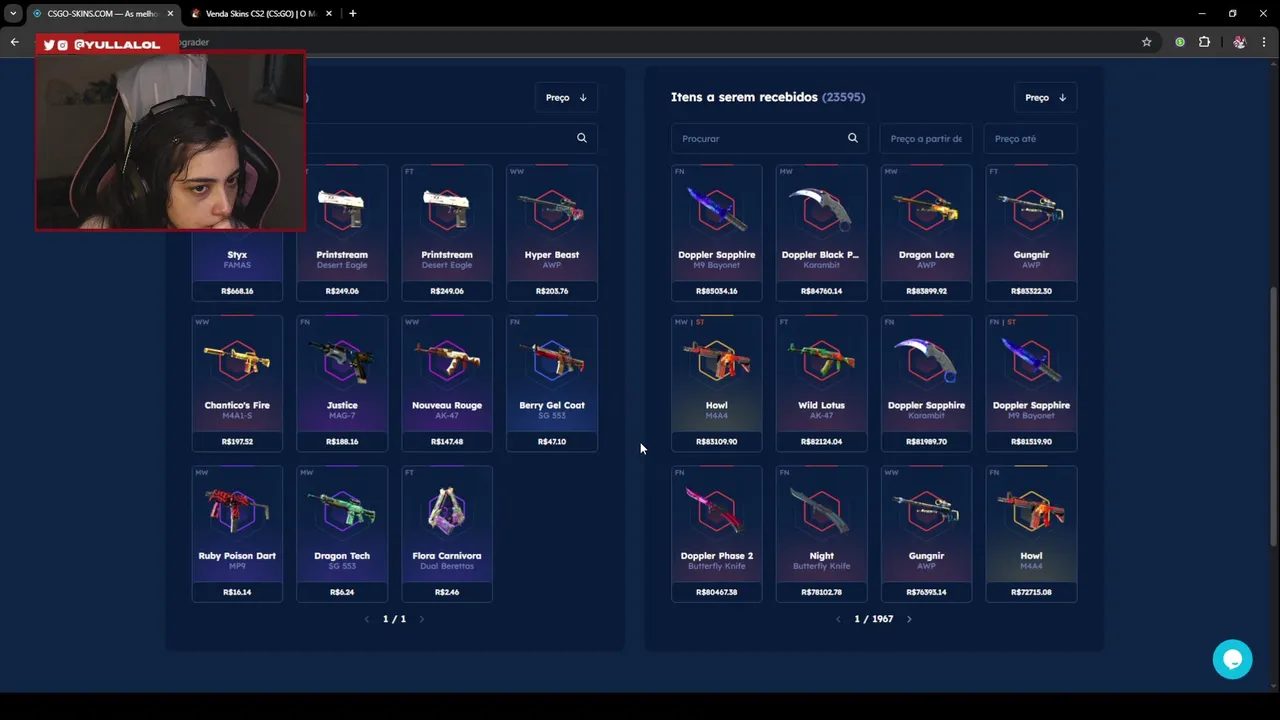The width and height of the screenshot is (1280, 720).
Task: Select the Berry Gel Coat SG 553 card
Action: [552, 383]
